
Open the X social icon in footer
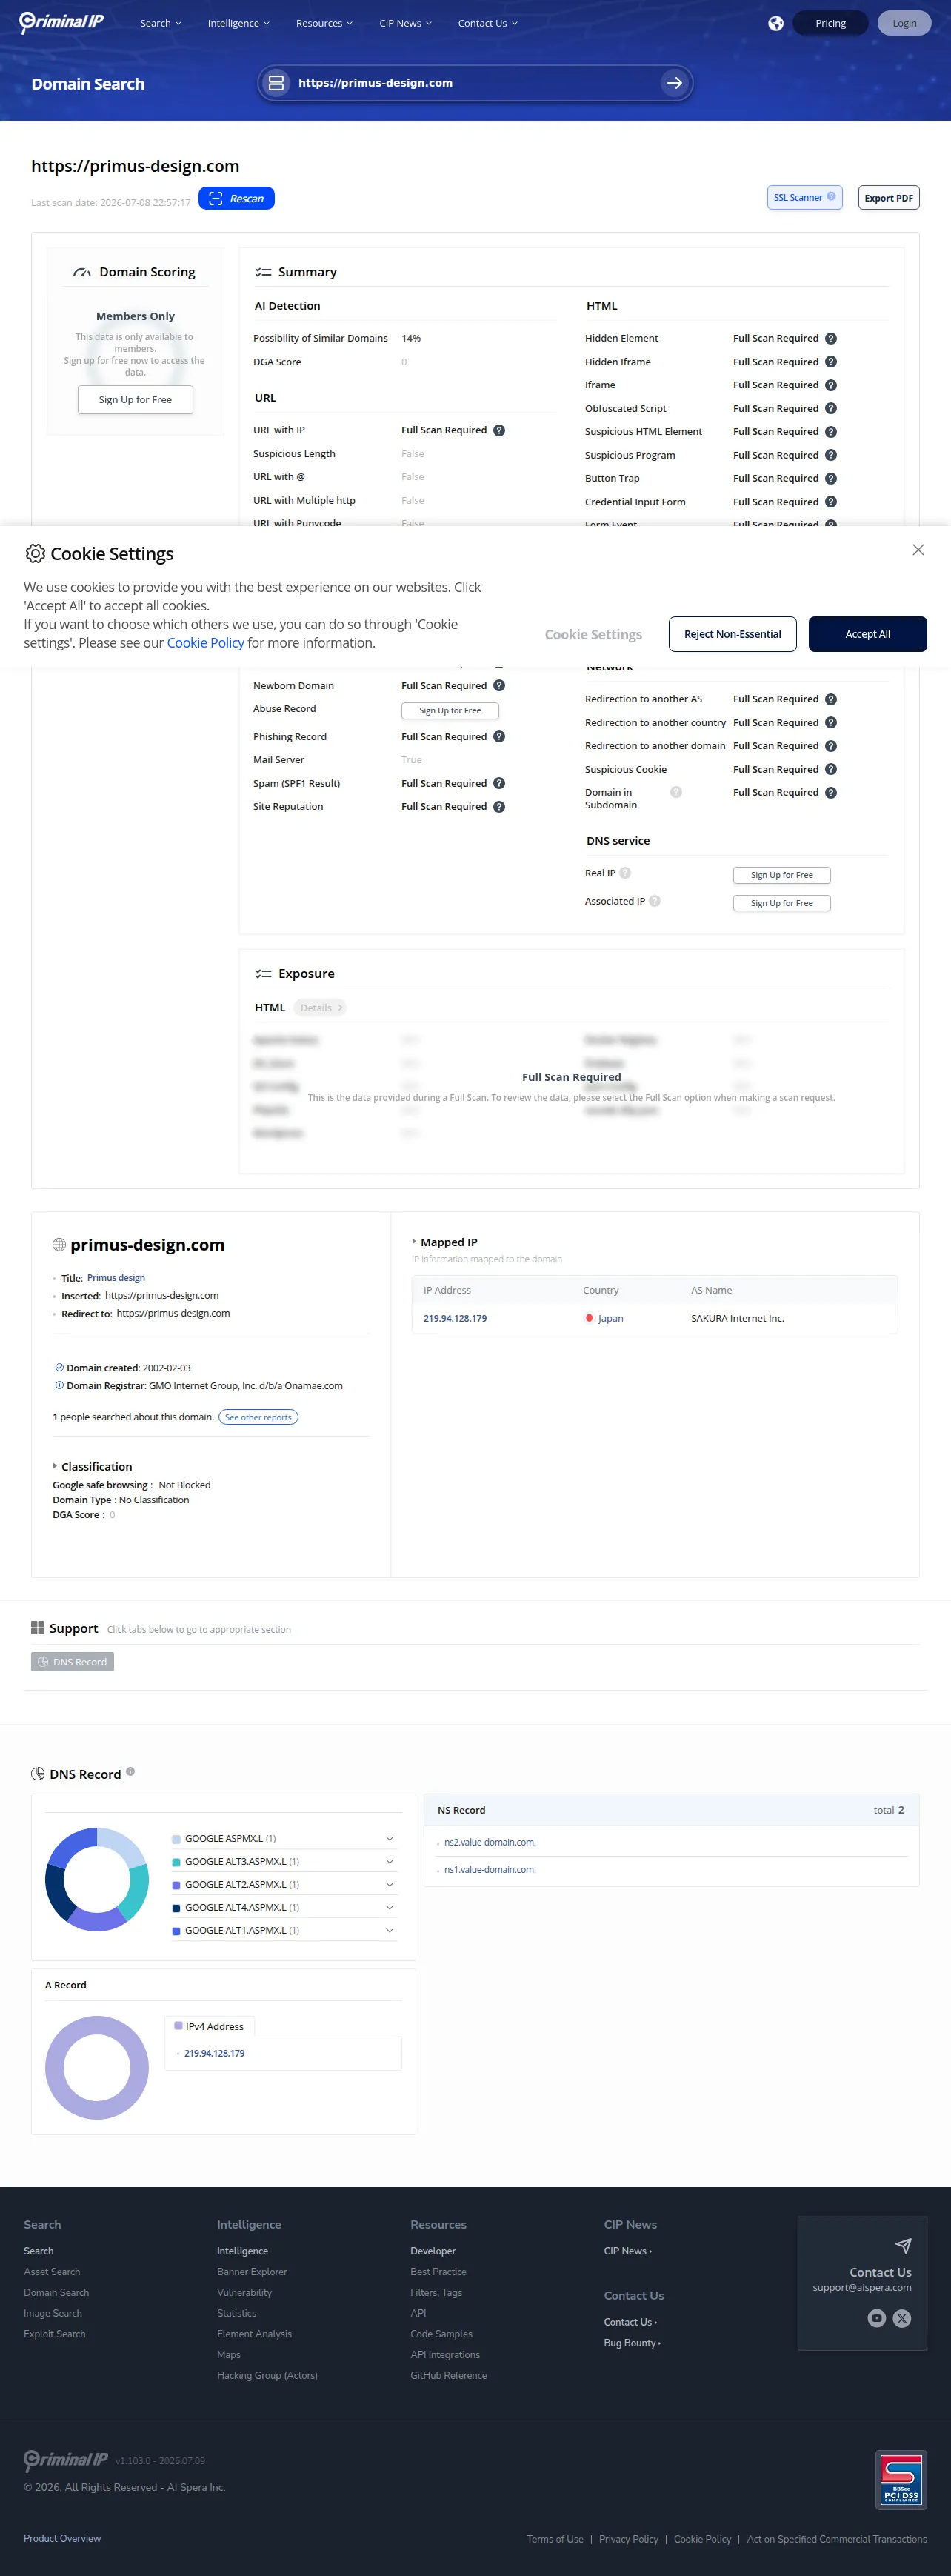[x=901, y=2318]
